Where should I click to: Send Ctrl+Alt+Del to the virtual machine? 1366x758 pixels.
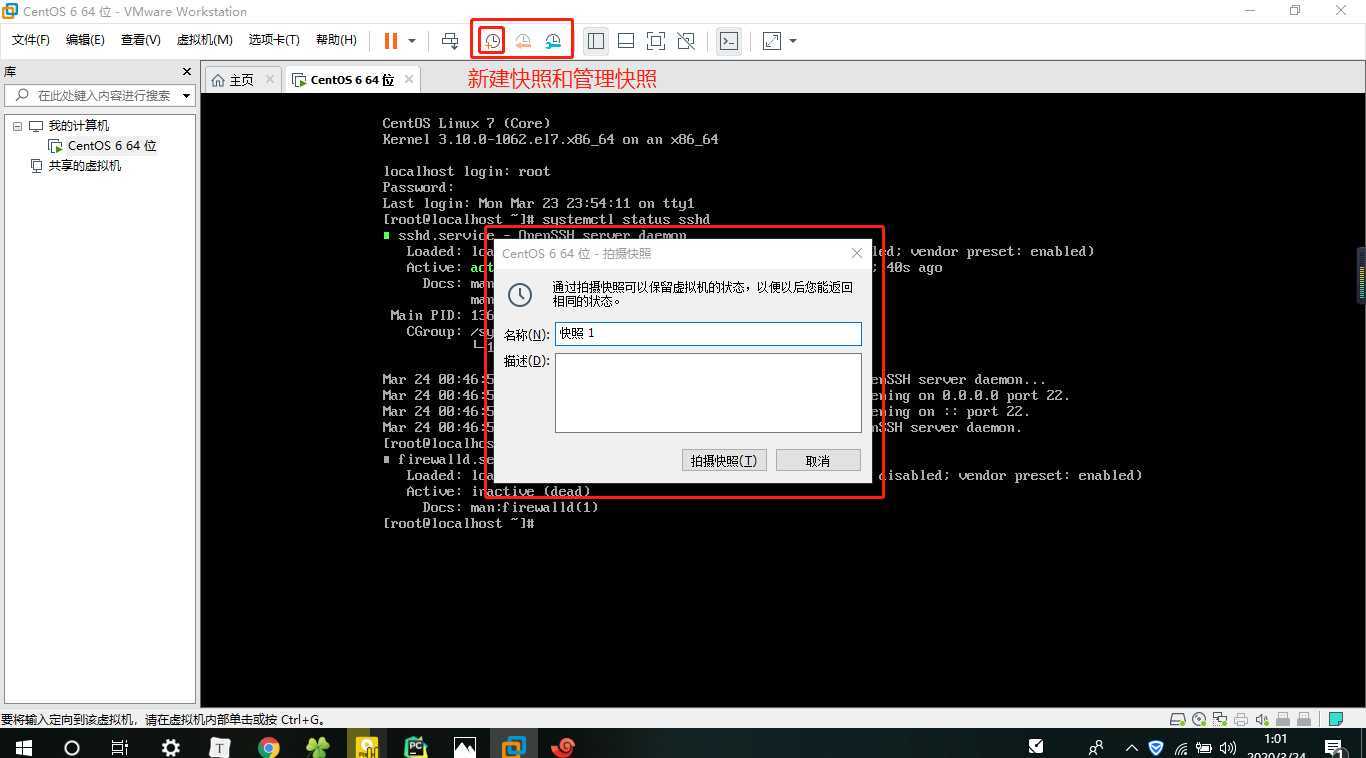(x=450, y=41)
